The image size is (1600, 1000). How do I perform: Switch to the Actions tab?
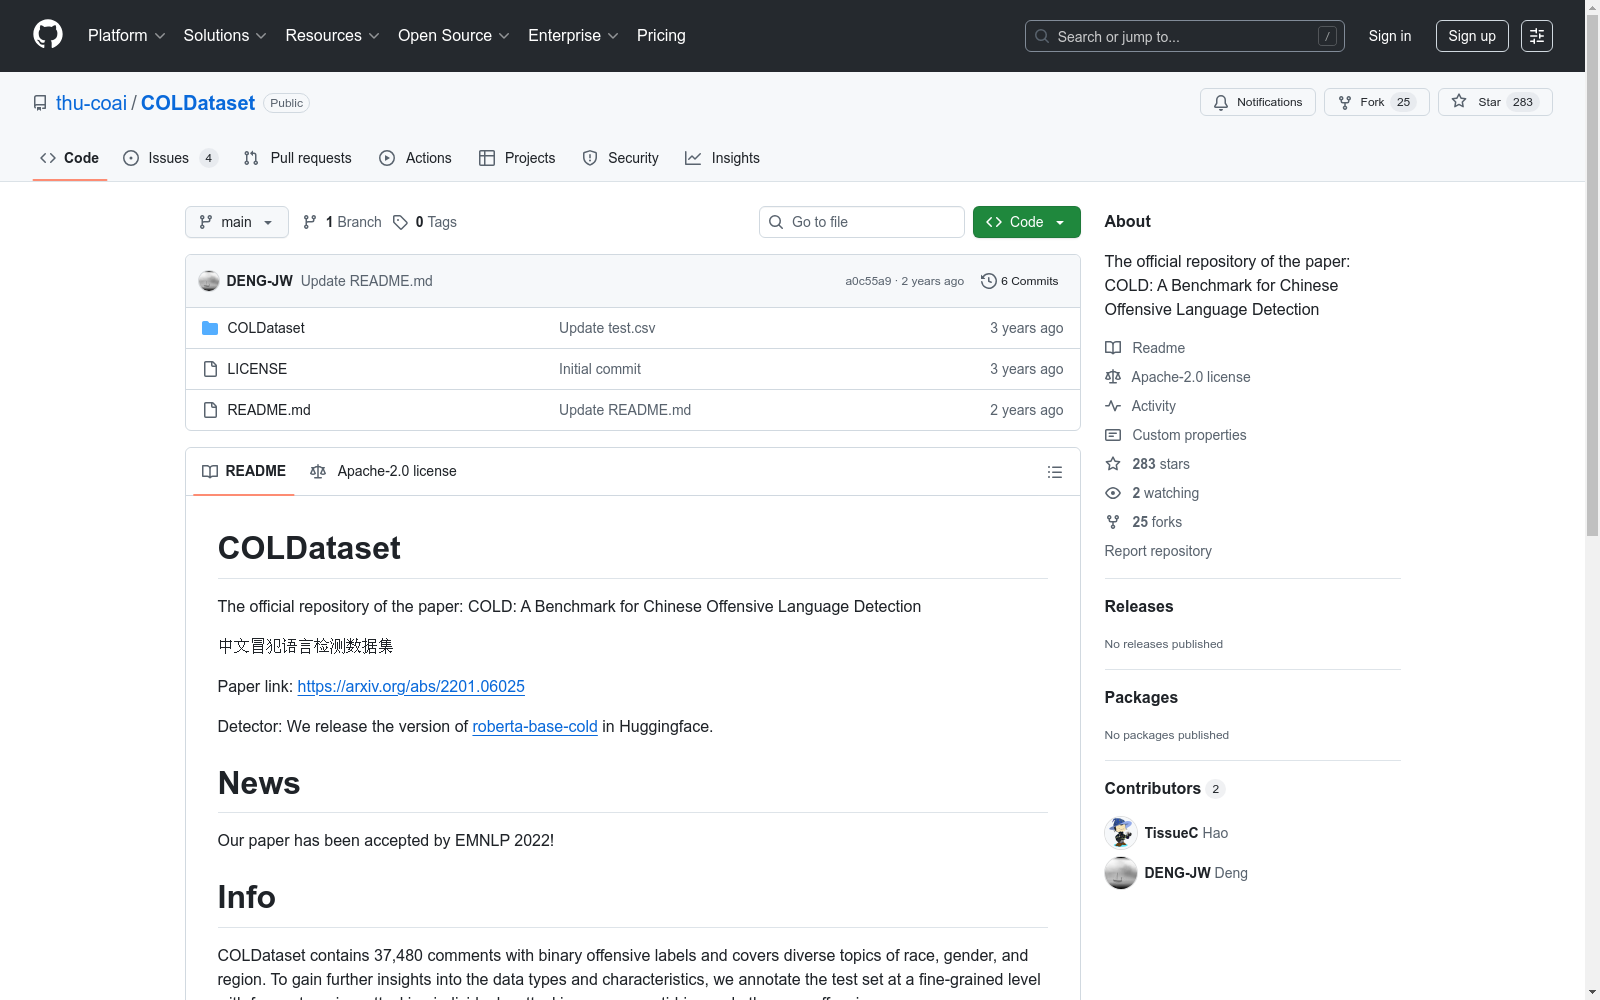(416, 158)
